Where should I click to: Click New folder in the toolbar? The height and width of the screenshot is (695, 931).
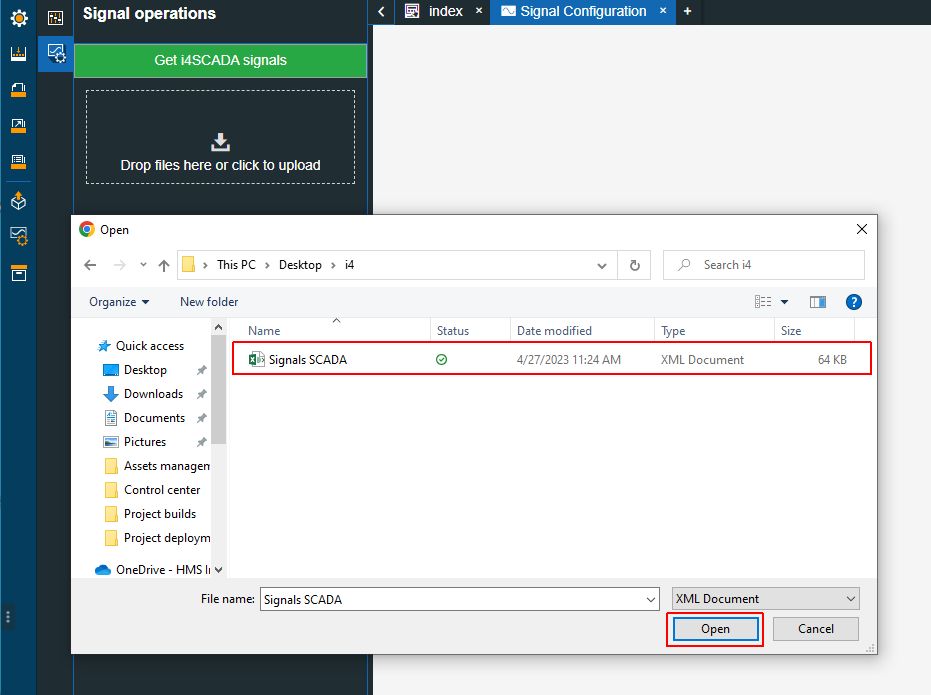coord(209,302)
